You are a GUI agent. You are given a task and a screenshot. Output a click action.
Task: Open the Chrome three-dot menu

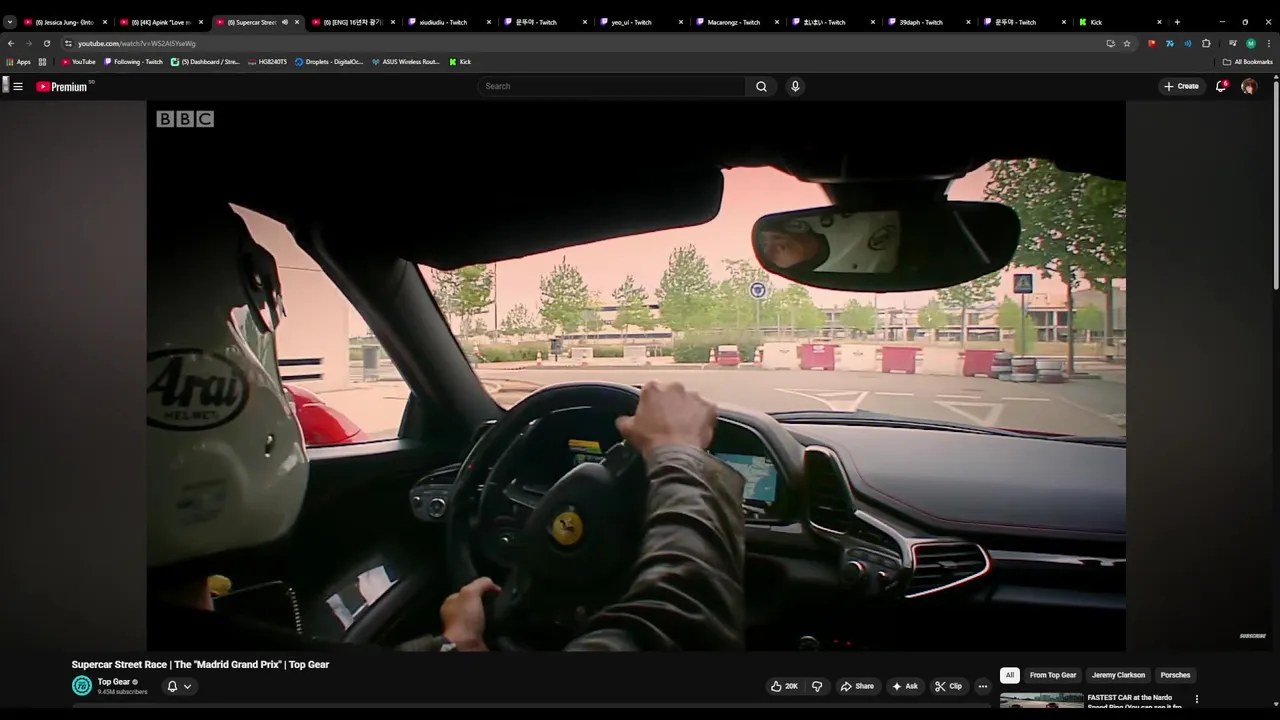click(1268, 43)
